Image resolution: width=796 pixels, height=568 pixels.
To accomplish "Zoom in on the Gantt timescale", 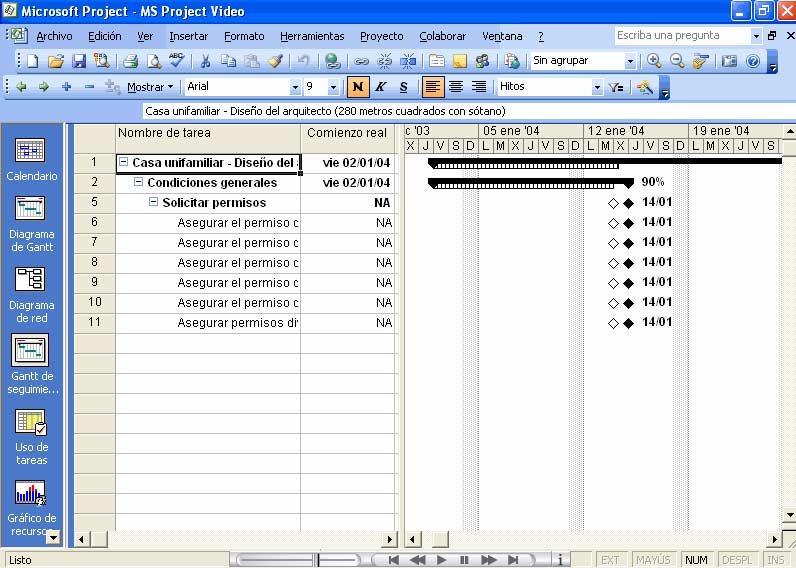I will coord(654,61).
